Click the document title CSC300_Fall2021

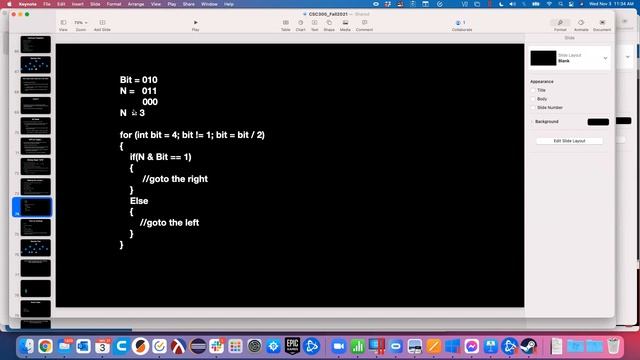328,14
